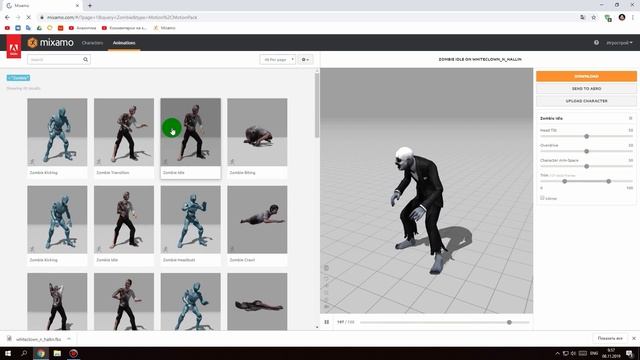640x360 pixels.
Task: Close the downloads bar
Action: coord(633,338)
